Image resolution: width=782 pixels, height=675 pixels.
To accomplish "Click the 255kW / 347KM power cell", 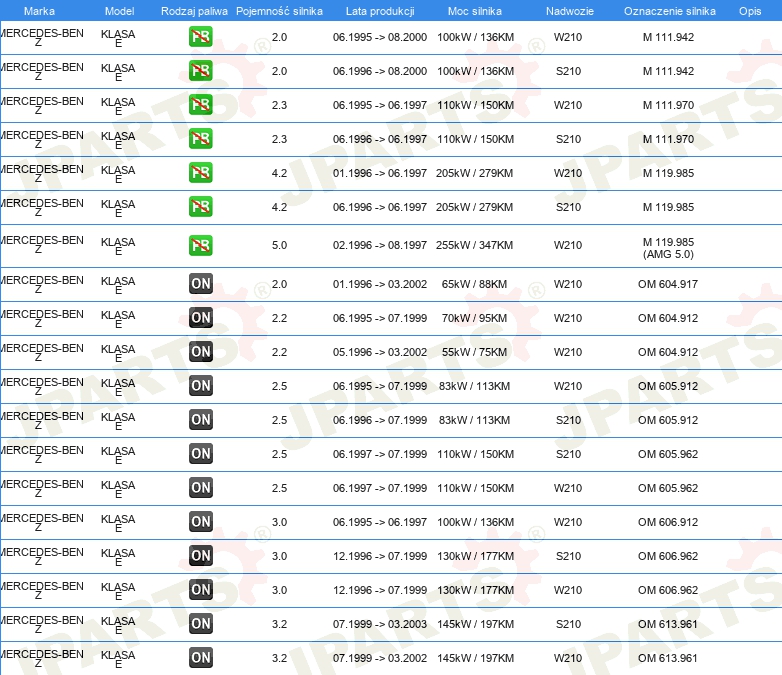I will (x=474, y=245).
